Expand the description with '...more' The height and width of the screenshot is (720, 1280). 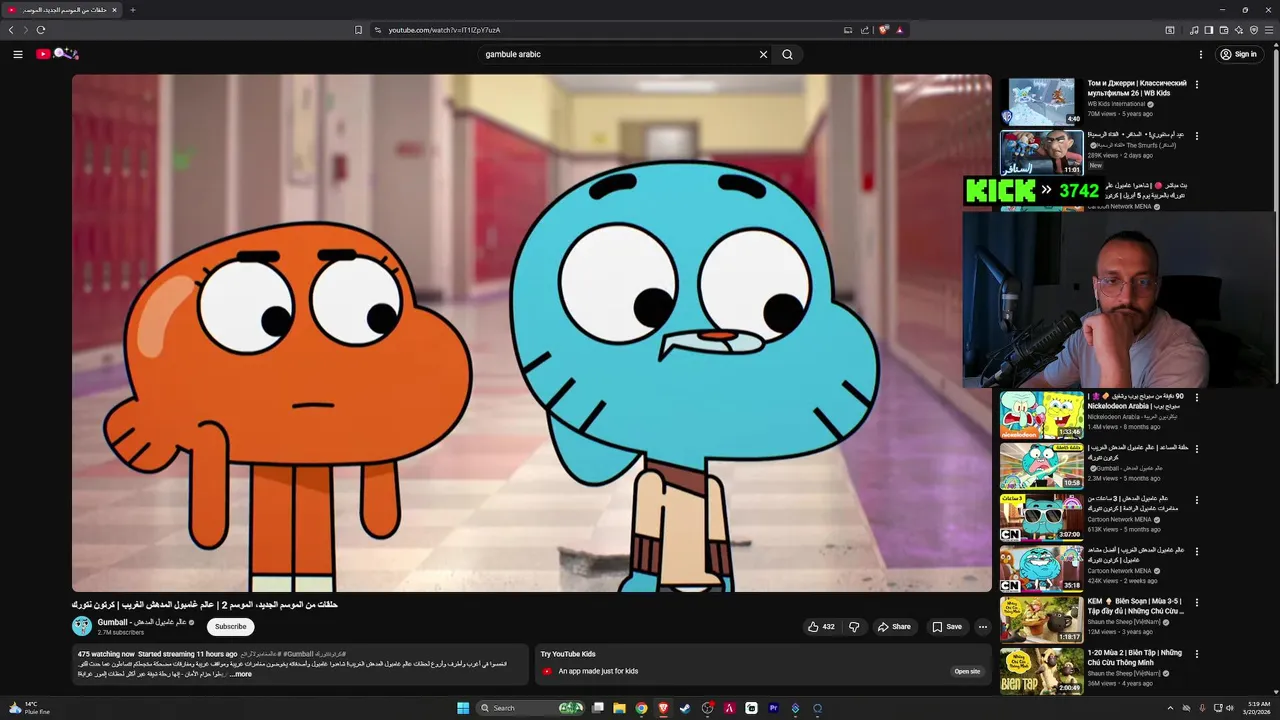point(241,674)
